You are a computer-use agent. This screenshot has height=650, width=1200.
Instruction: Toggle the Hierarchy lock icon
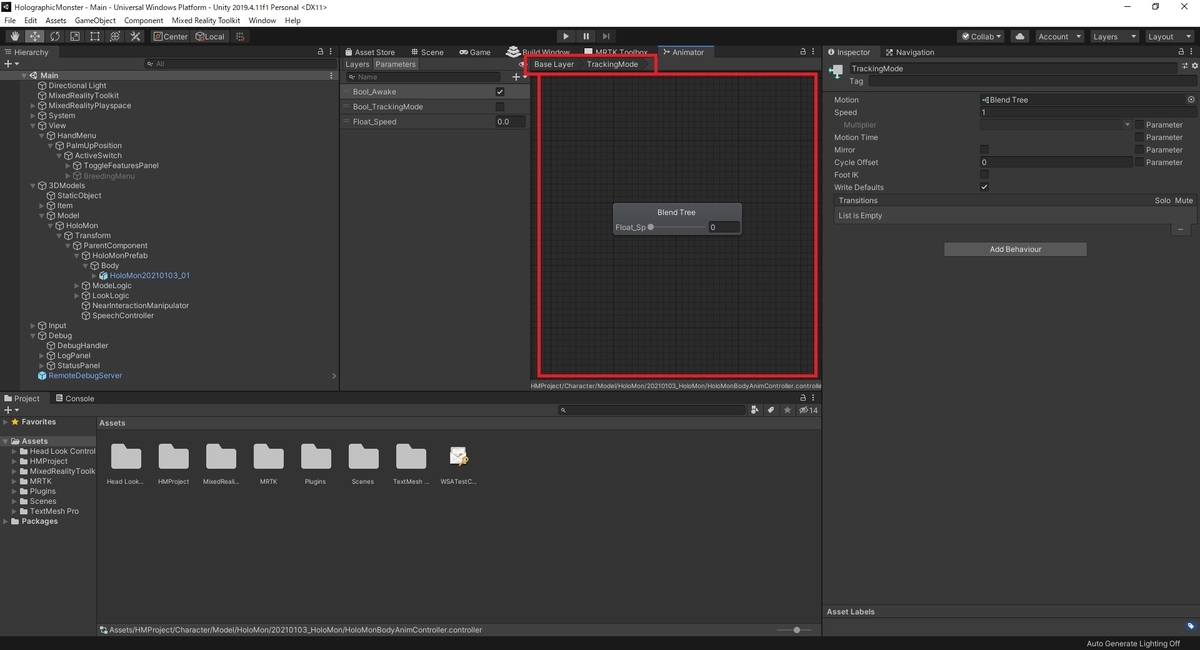point(320,52)
